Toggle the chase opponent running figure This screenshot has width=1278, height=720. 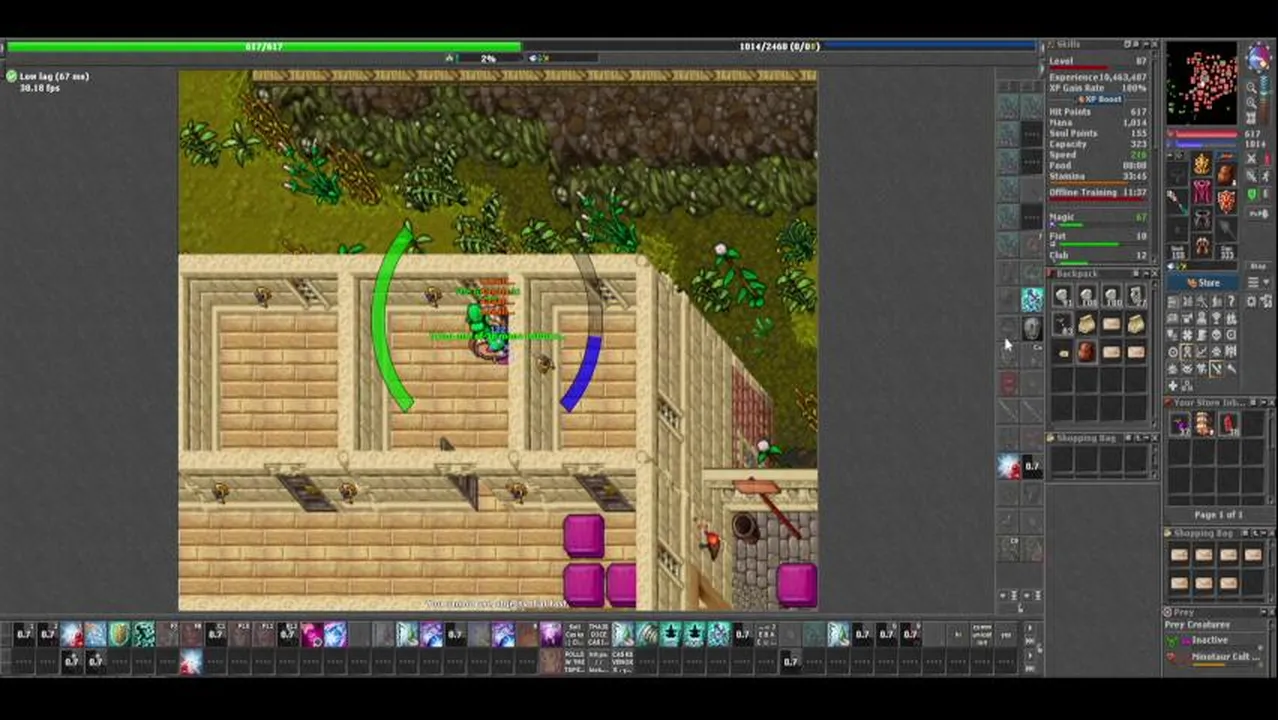click(x=1266, y=176)
